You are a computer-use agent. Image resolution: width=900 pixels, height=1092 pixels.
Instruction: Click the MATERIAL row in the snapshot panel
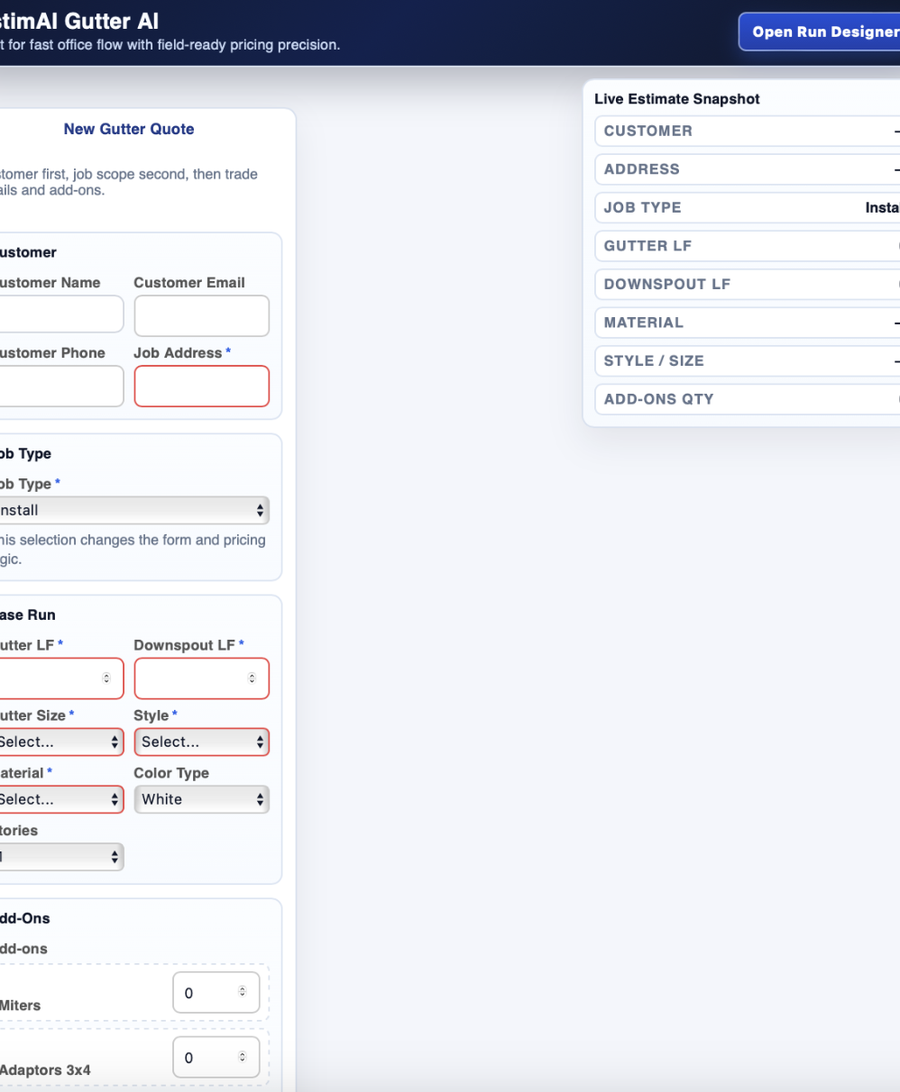pos(745,322)
